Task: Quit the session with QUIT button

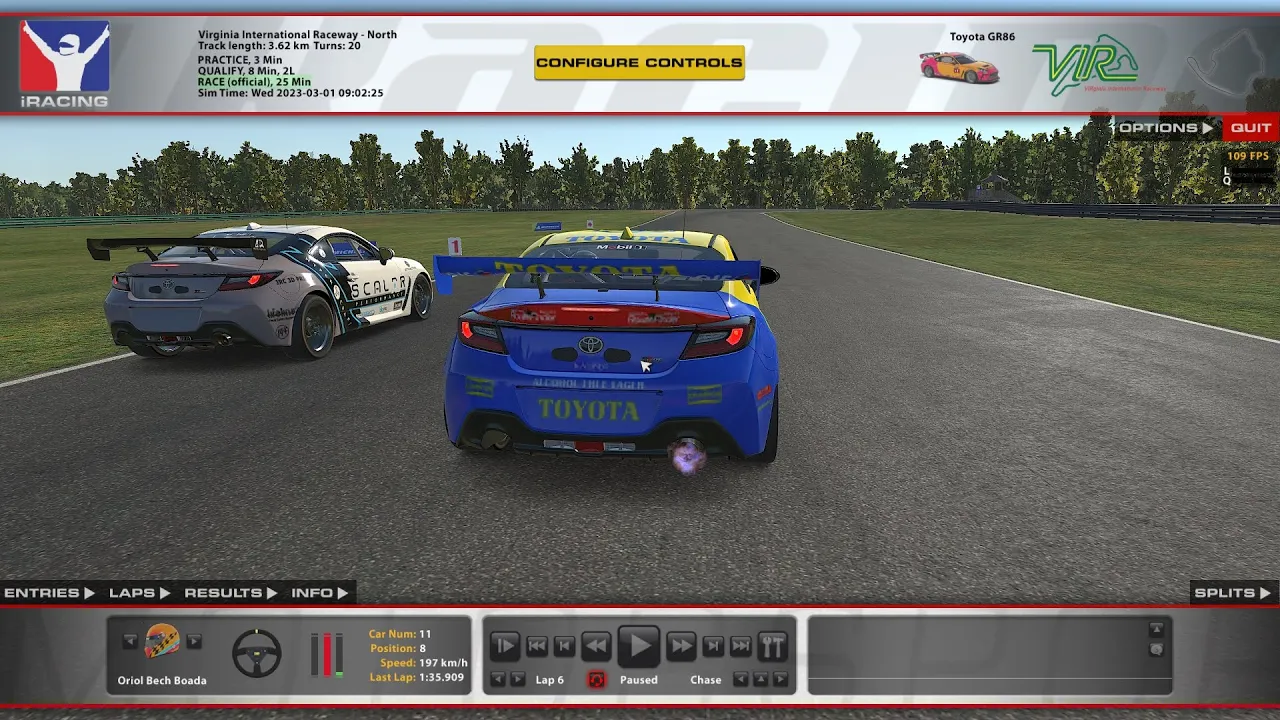Action: point(1250,128)
